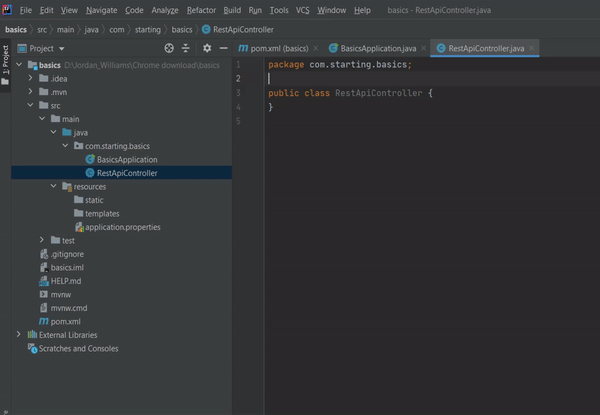Image resolution: width=600 pixels, height=415 pixels.
Task: Collapse the resources folder
Action: (54, 186)
